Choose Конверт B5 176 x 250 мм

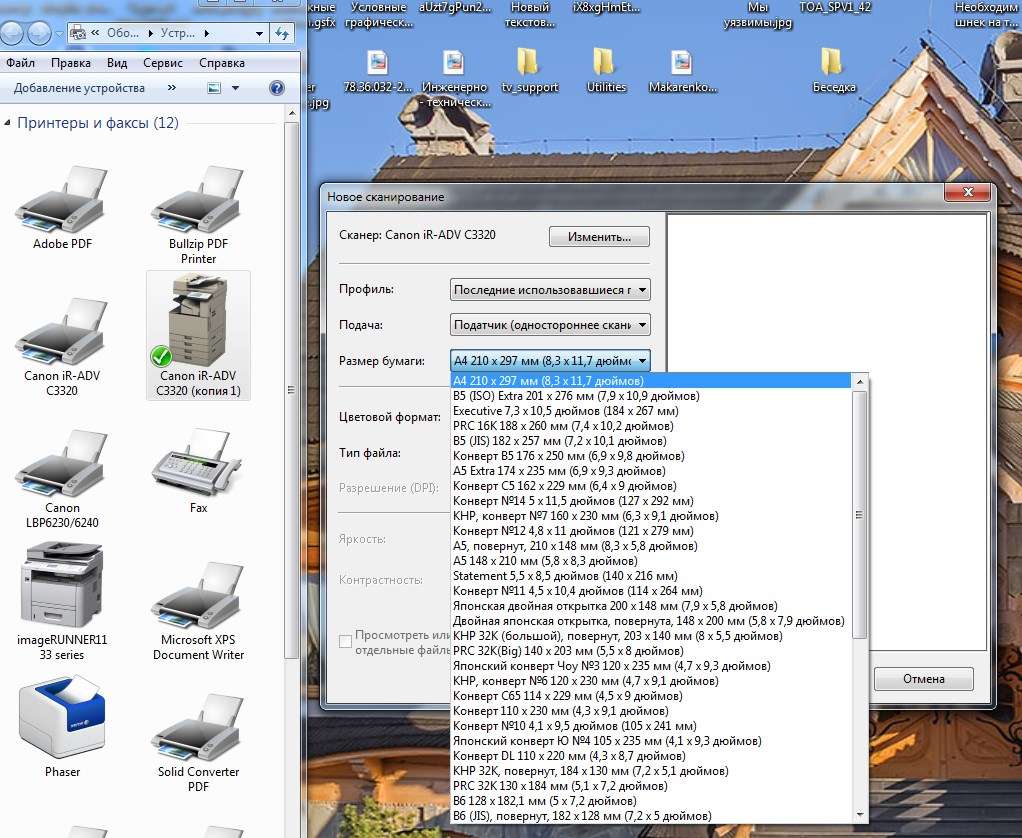pos(651,455)
